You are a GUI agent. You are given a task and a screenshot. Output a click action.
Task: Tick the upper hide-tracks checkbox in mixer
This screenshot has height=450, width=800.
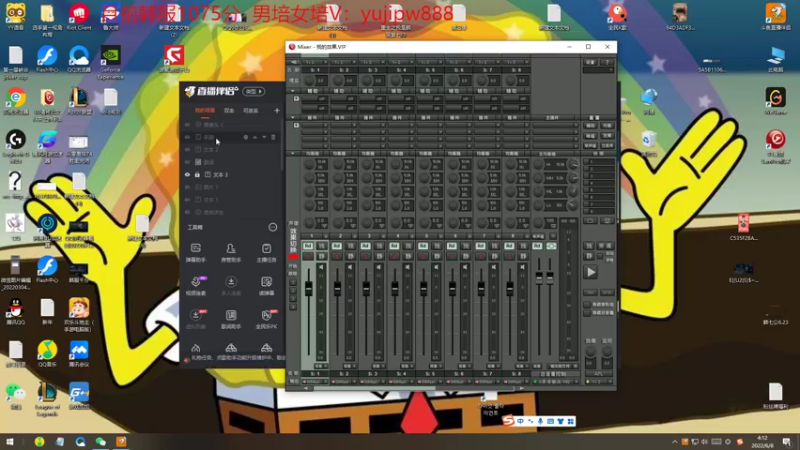[587, 304]
